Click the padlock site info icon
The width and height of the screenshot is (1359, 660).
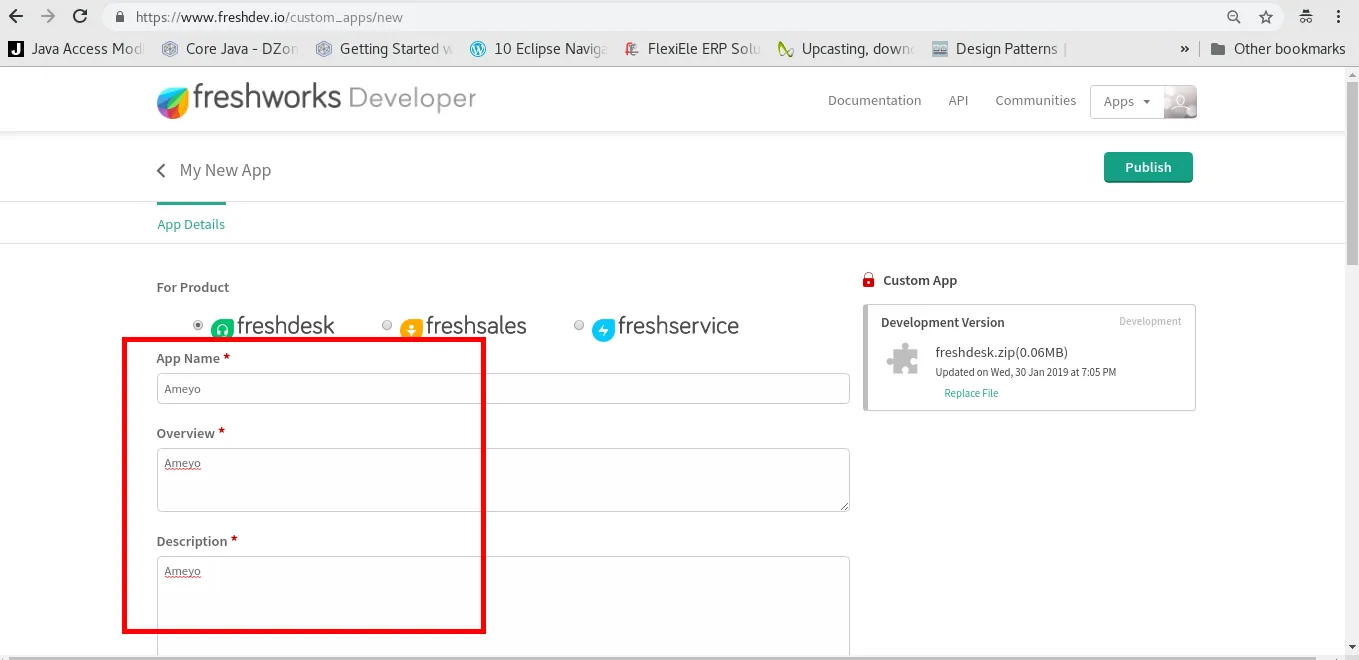pos(120,17)
